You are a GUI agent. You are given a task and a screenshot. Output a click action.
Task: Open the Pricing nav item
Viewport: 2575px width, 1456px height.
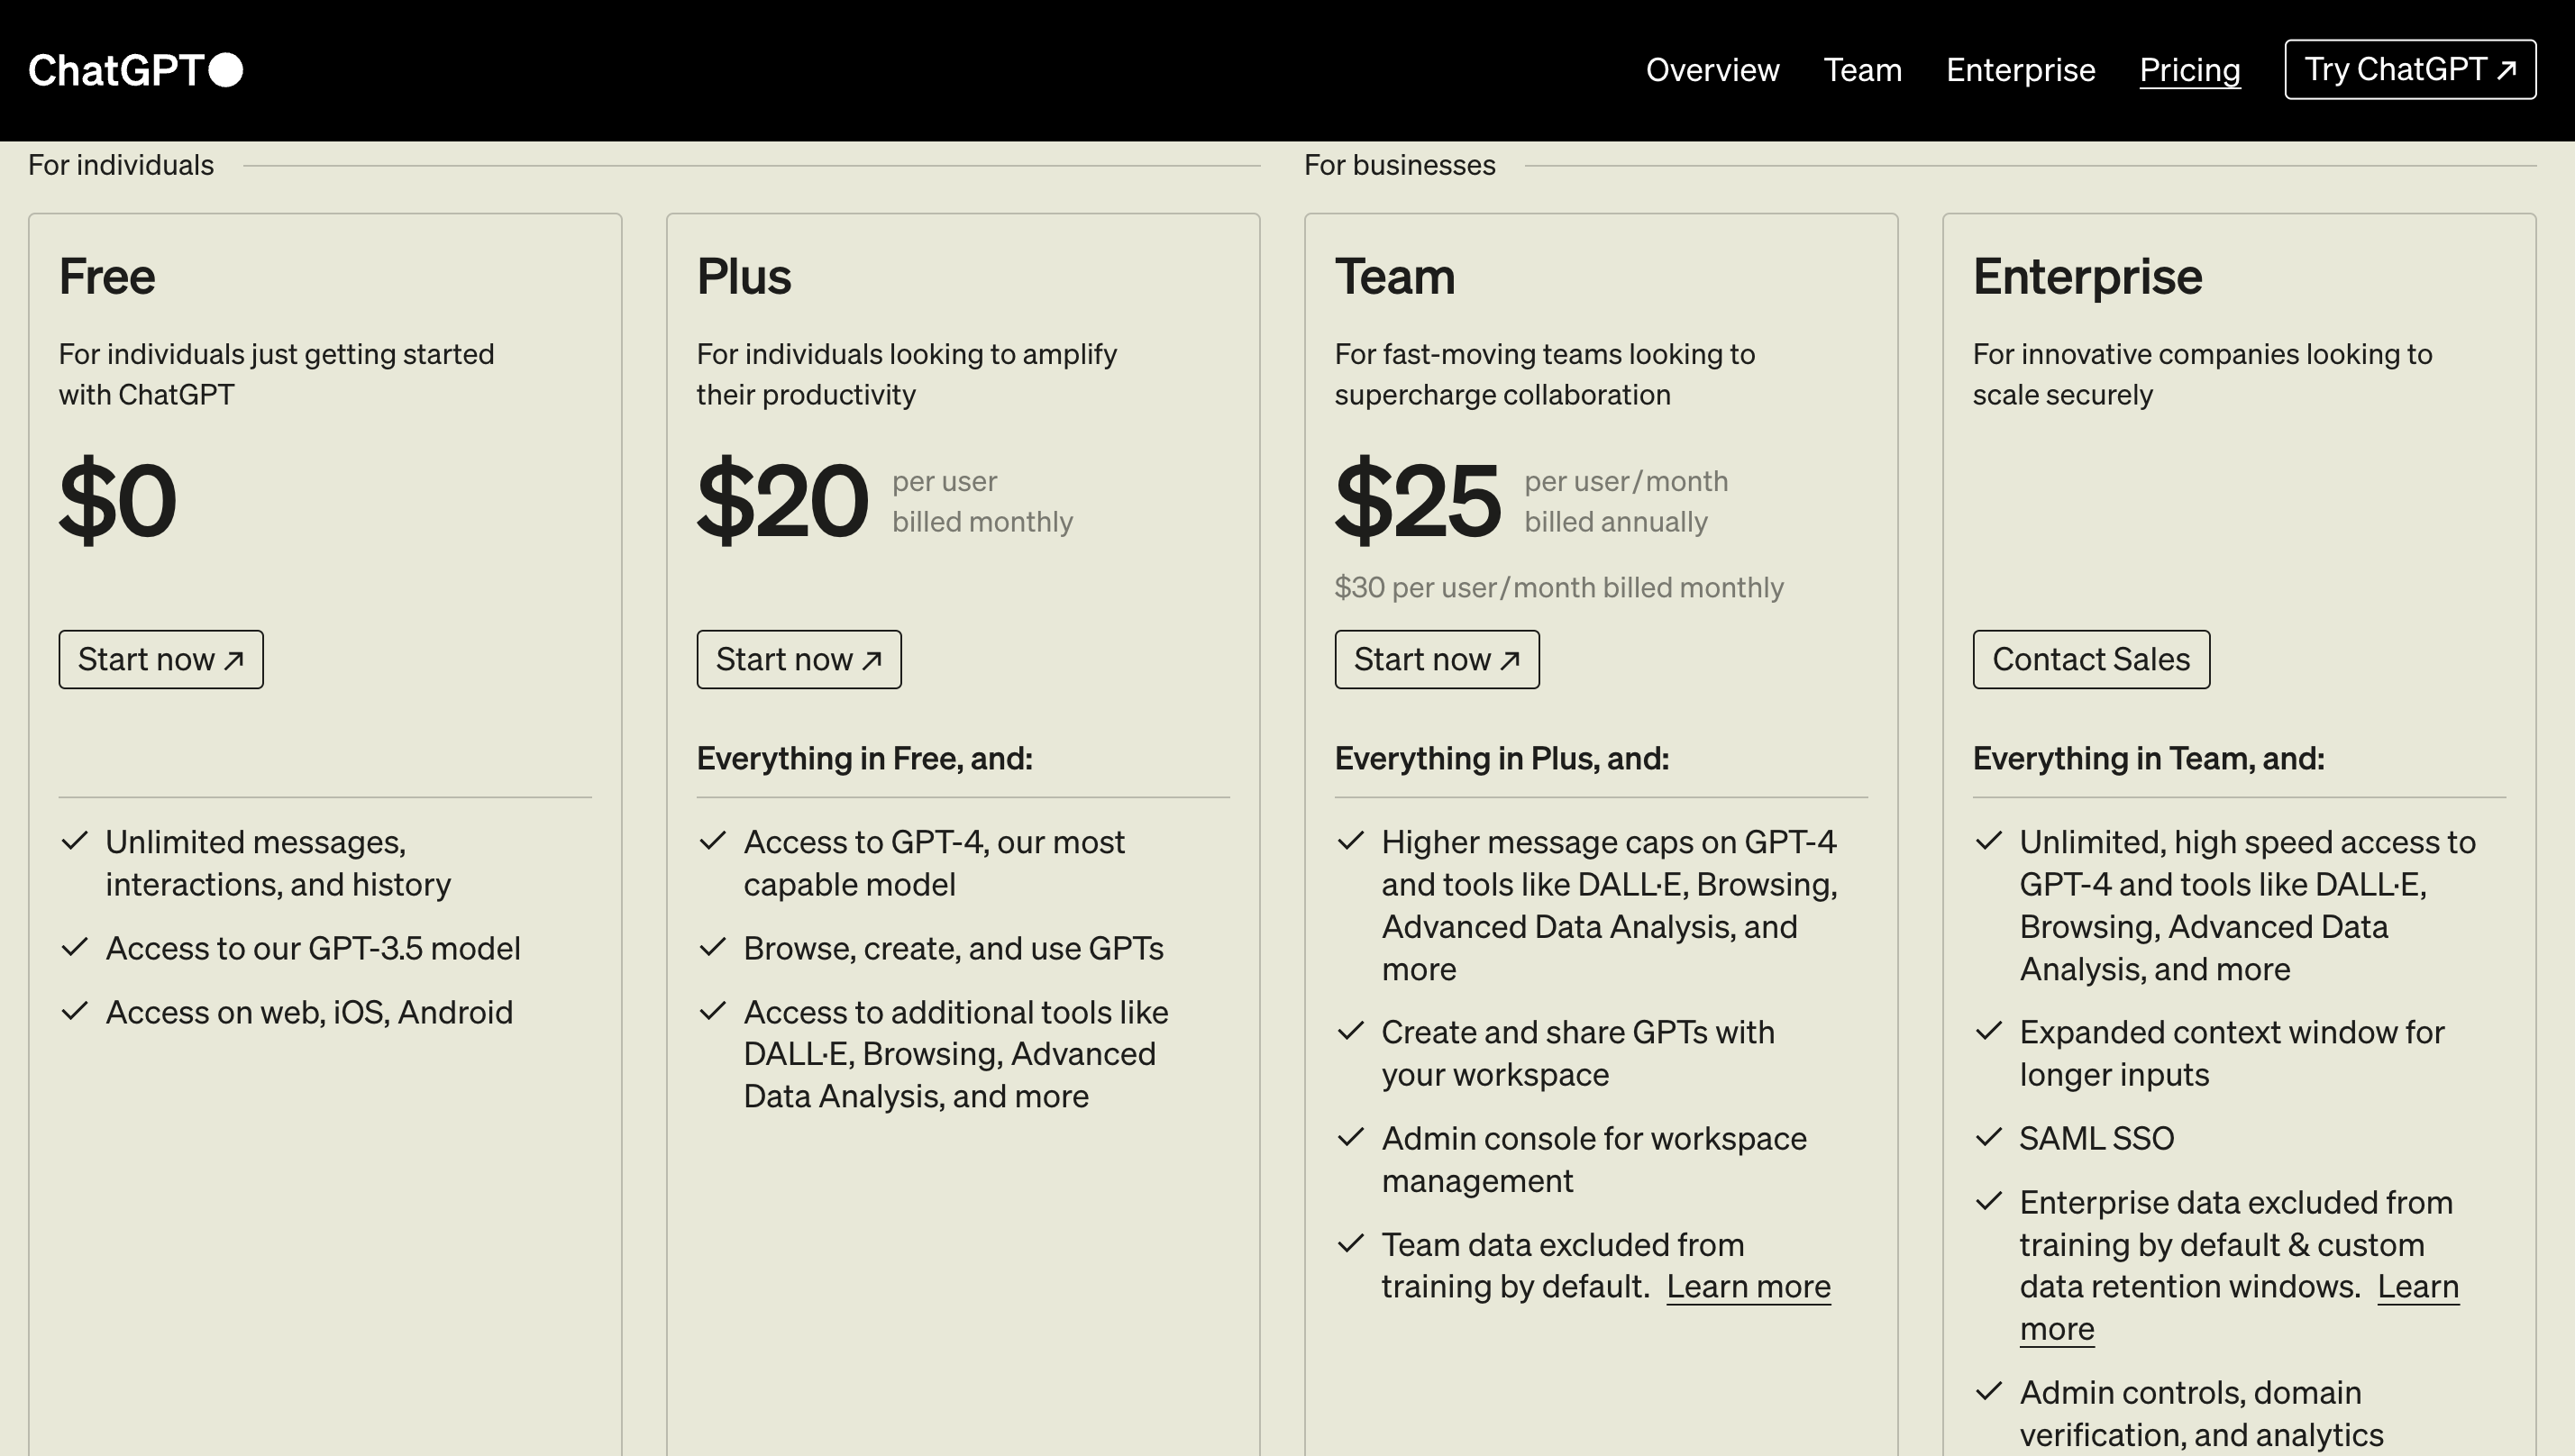[x=2189, y=70]
